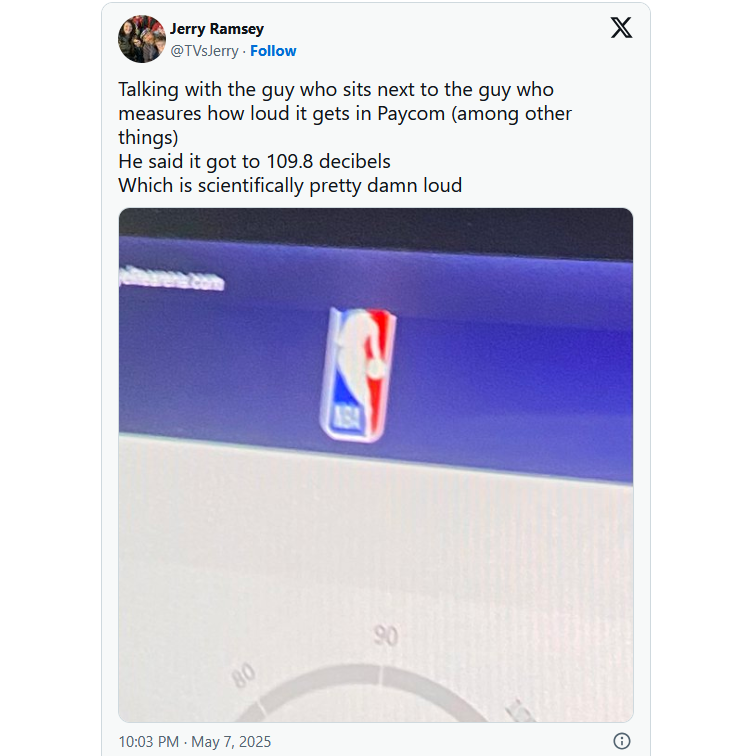Click the May 7, 2025 date
Image resolution: width=747 pixels, height=756 pixels.
(x=231, y=741)
